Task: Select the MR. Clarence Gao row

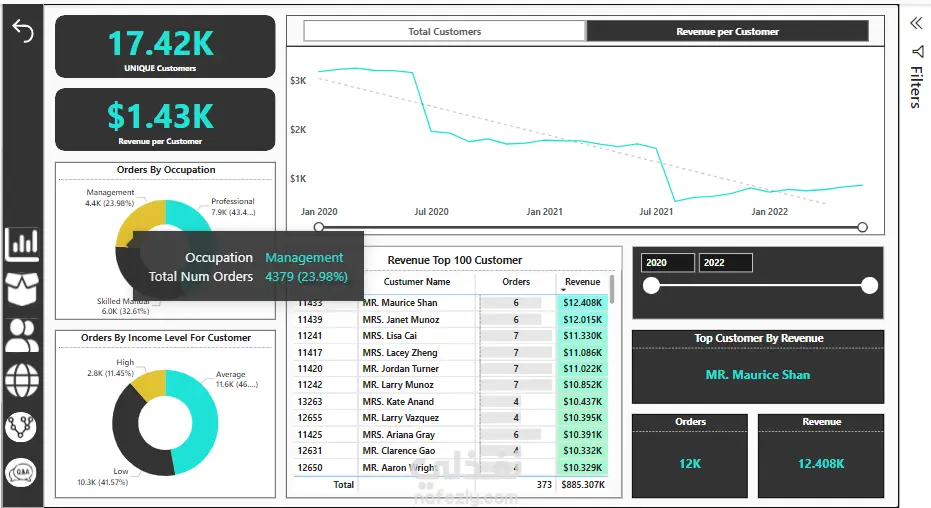Action: click(x=452, y=451)
